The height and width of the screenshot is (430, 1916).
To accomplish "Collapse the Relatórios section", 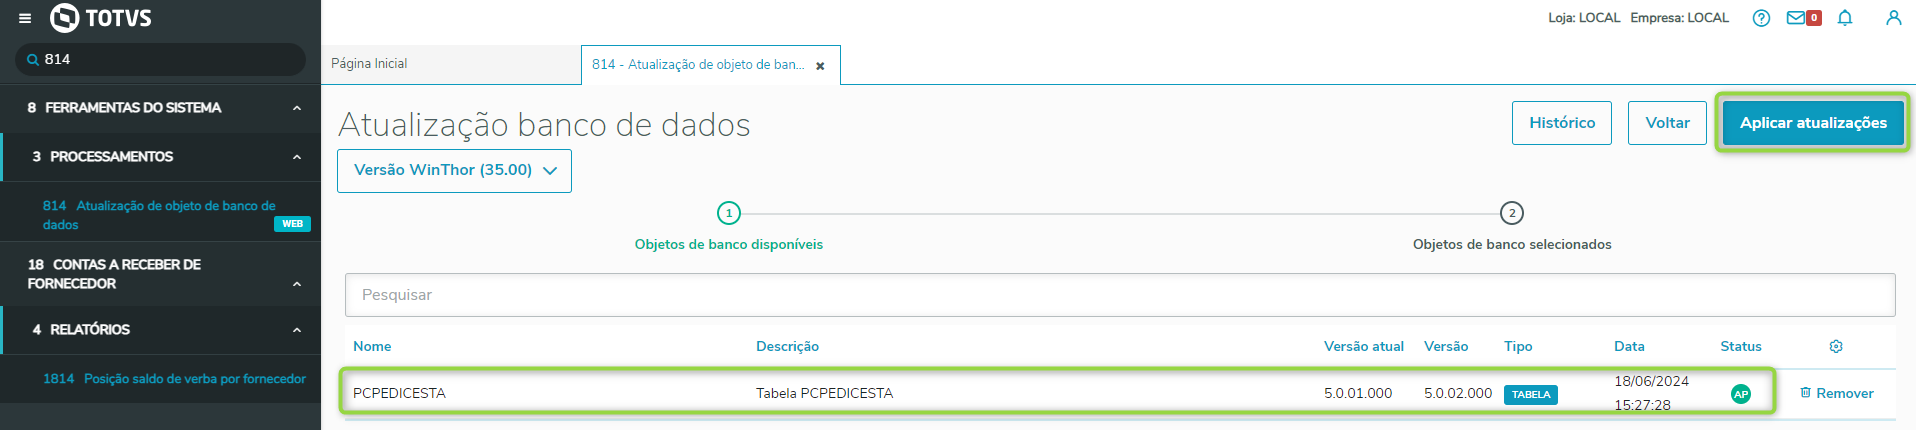I will click(x=297, y=330).
